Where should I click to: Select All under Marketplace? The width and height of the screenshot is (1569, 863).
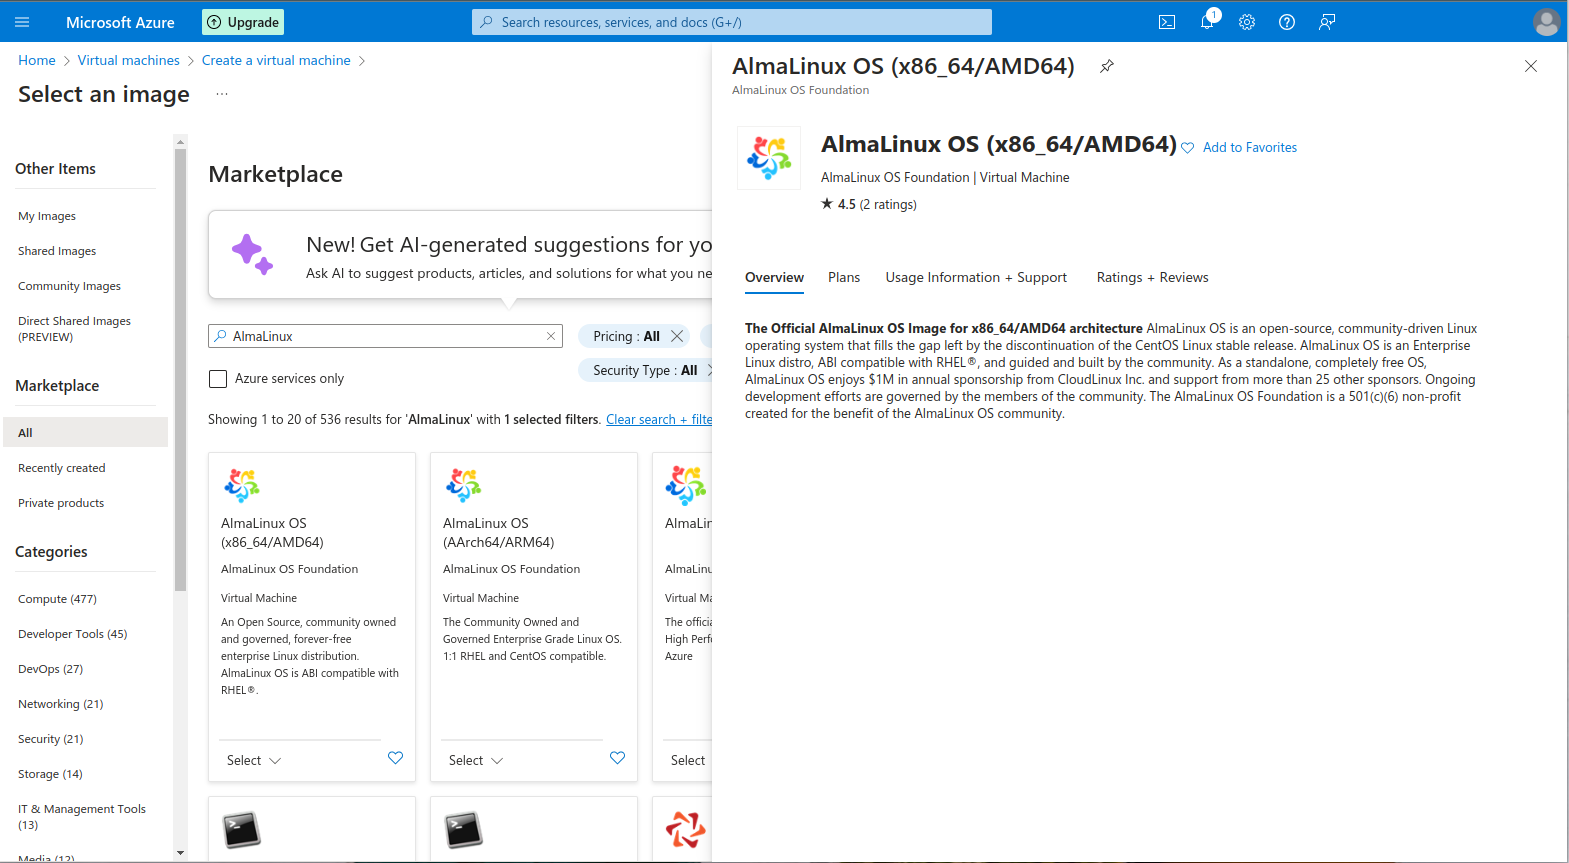86,432
